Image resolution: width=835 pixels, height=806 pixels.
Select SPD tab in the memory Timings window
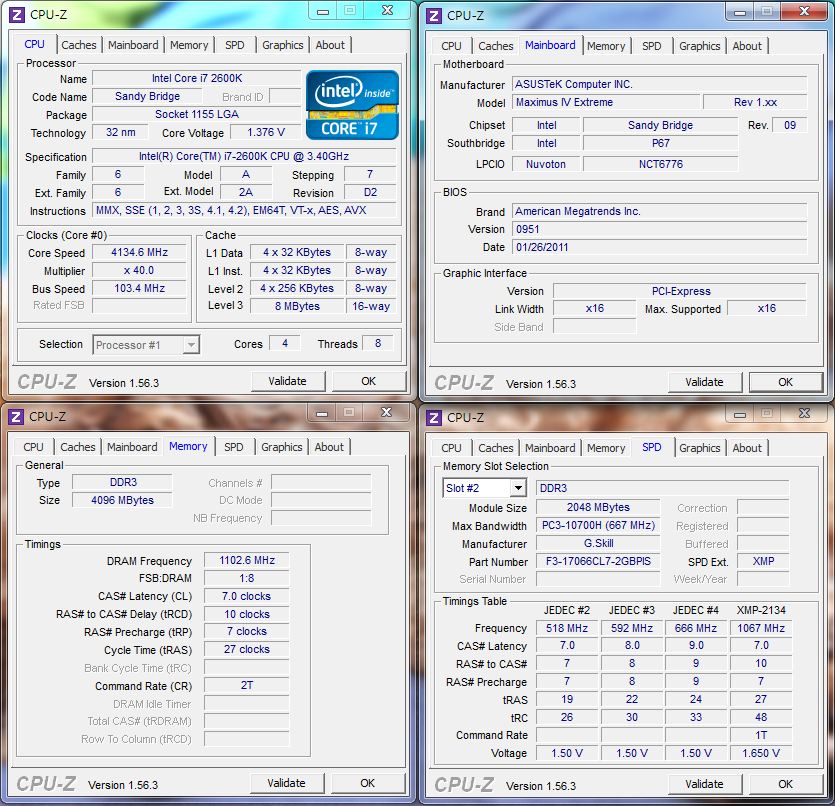pyautogui.click(x=234, y=447)
